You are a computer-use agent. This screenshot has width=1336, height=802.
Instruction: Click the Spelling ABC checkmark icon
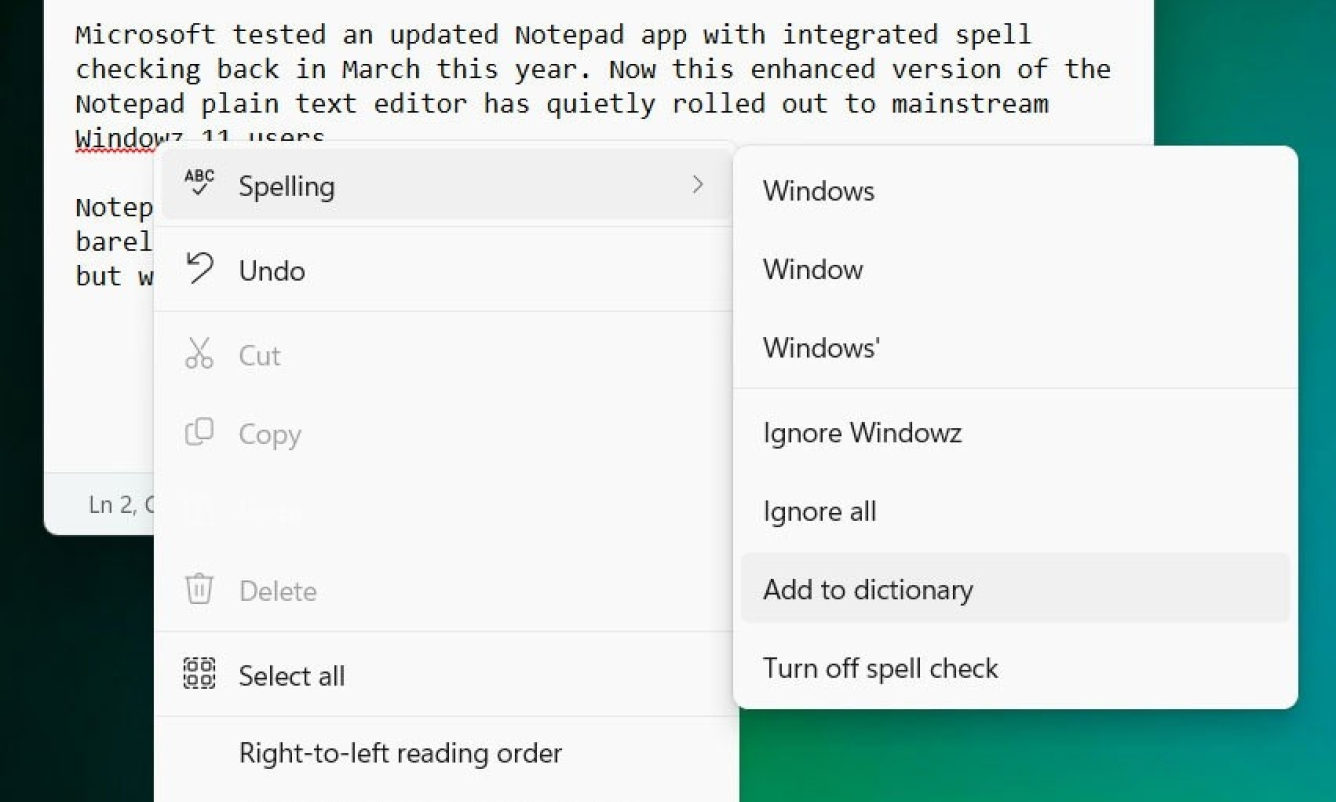(200, 182)
